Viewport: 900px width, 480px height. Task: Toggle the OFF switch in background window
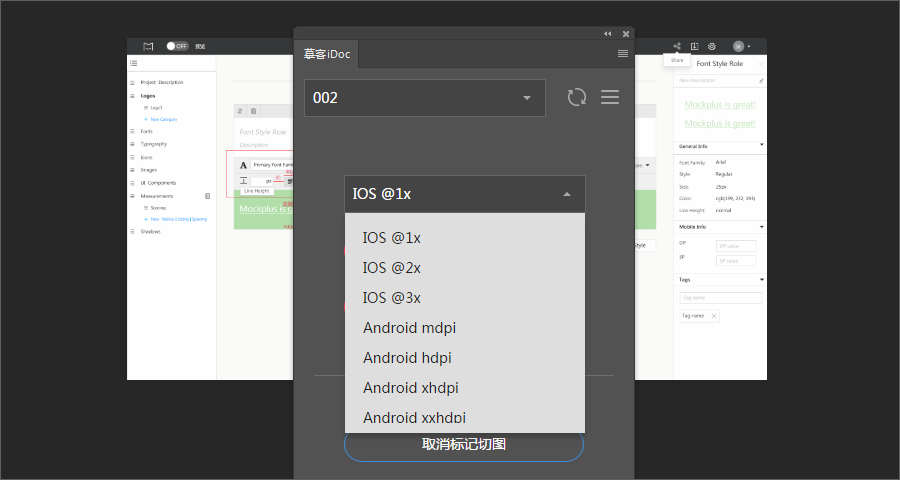177,46
